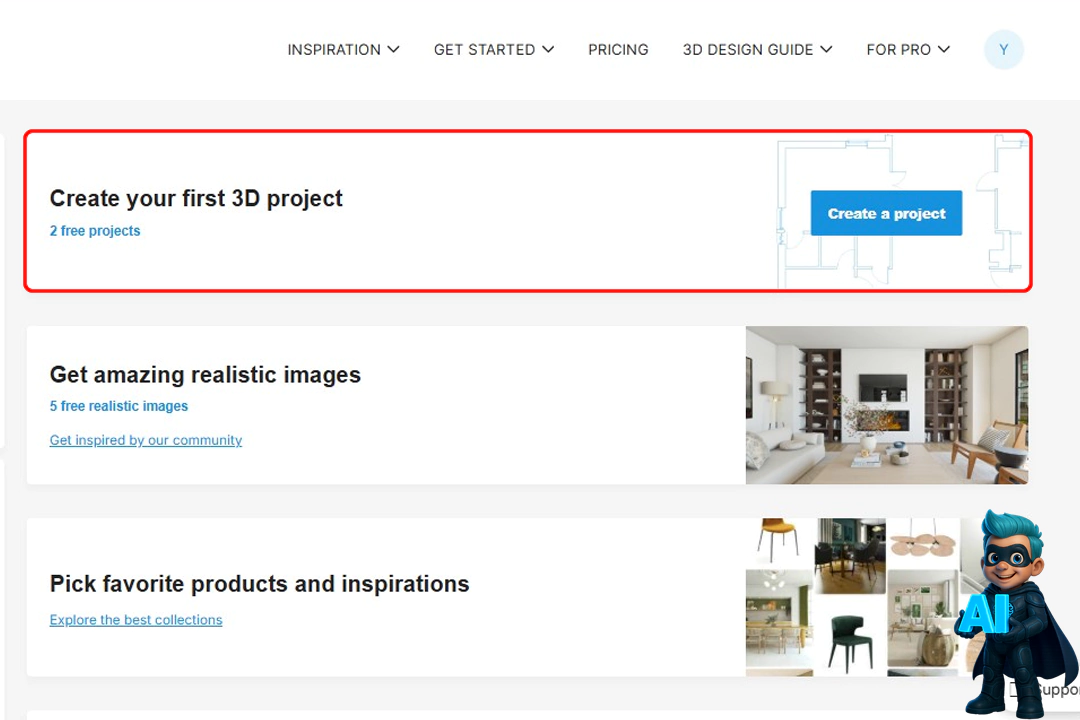This screenshot has width=1080, height=720.
Task: Open the FOR PRO menu
Action: click(x=908, y=50)
